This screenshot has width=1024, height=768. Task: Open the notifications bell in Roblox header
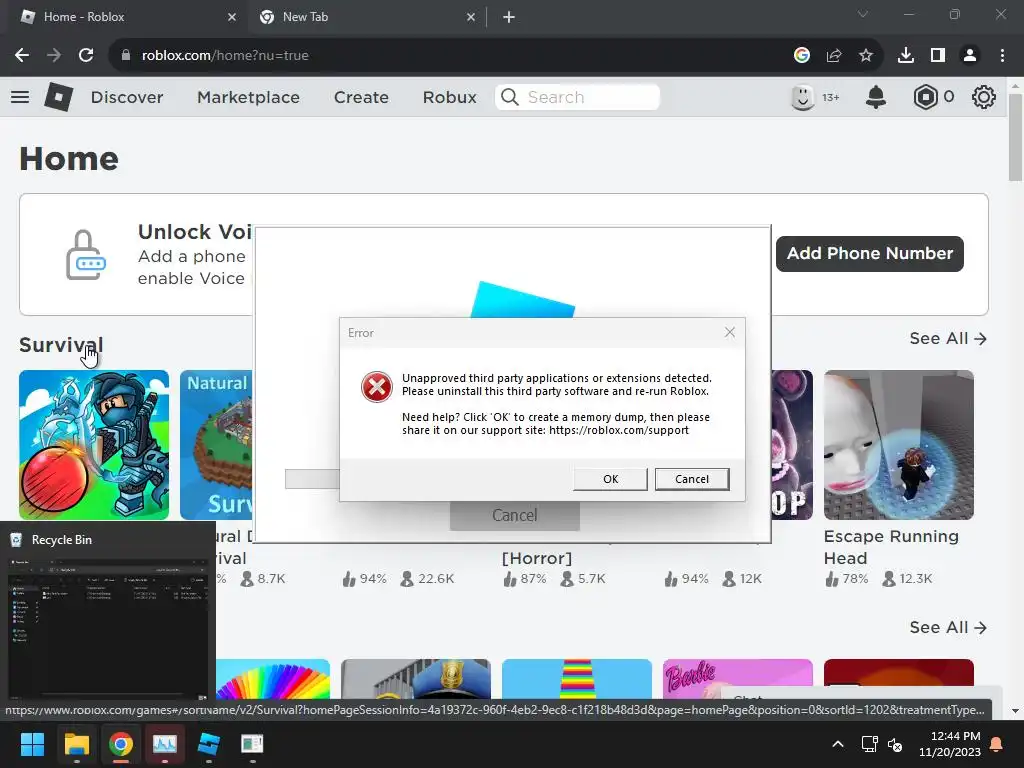(x=876, y=97)
